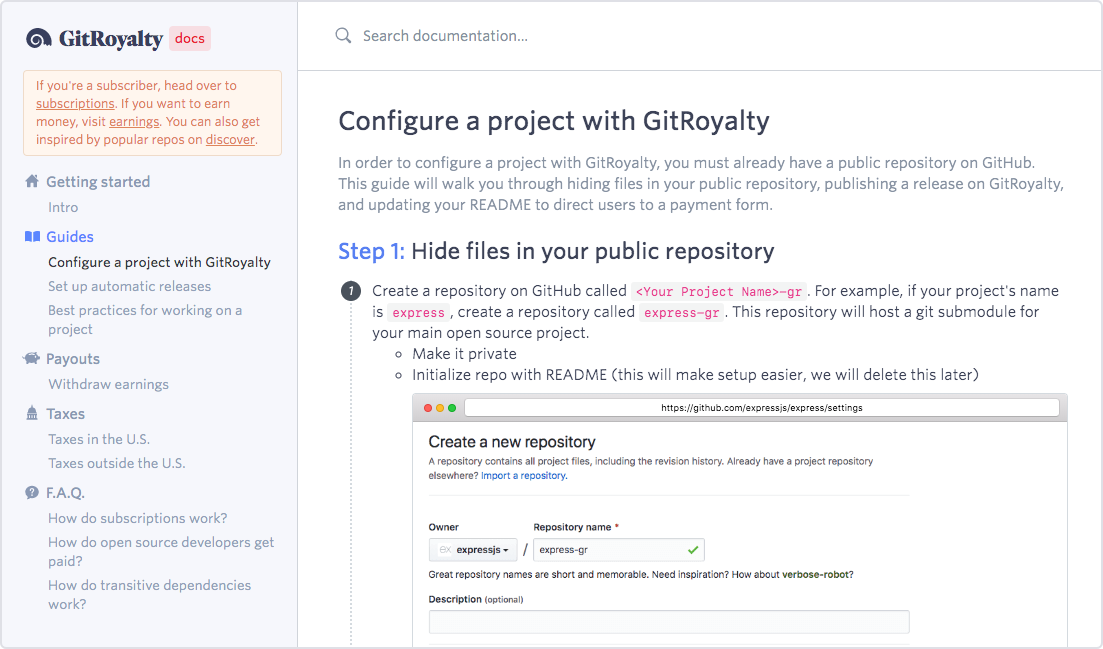Click the numbered step 1 circle

(351, 290)
